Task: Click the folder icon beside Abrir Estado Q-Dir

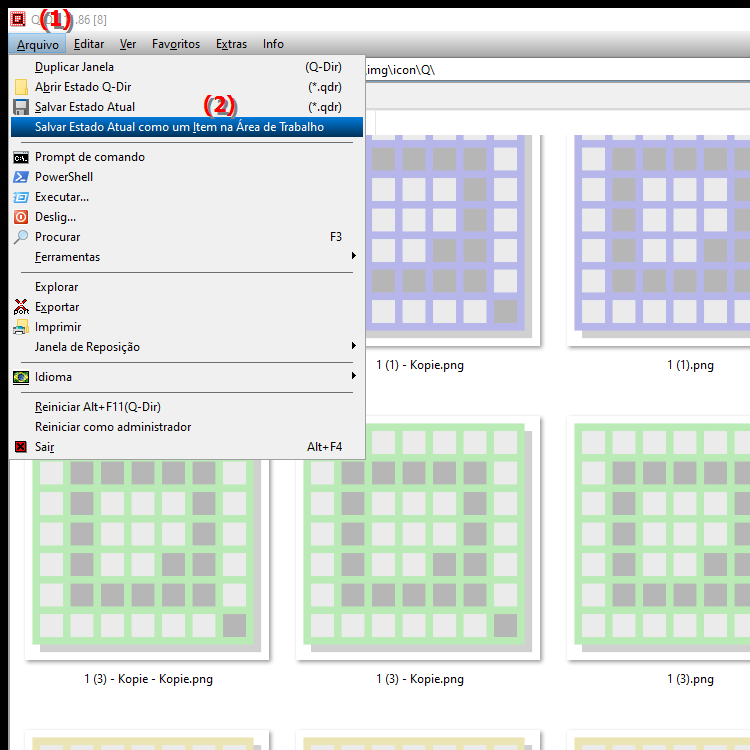Action: coord(21,87)
